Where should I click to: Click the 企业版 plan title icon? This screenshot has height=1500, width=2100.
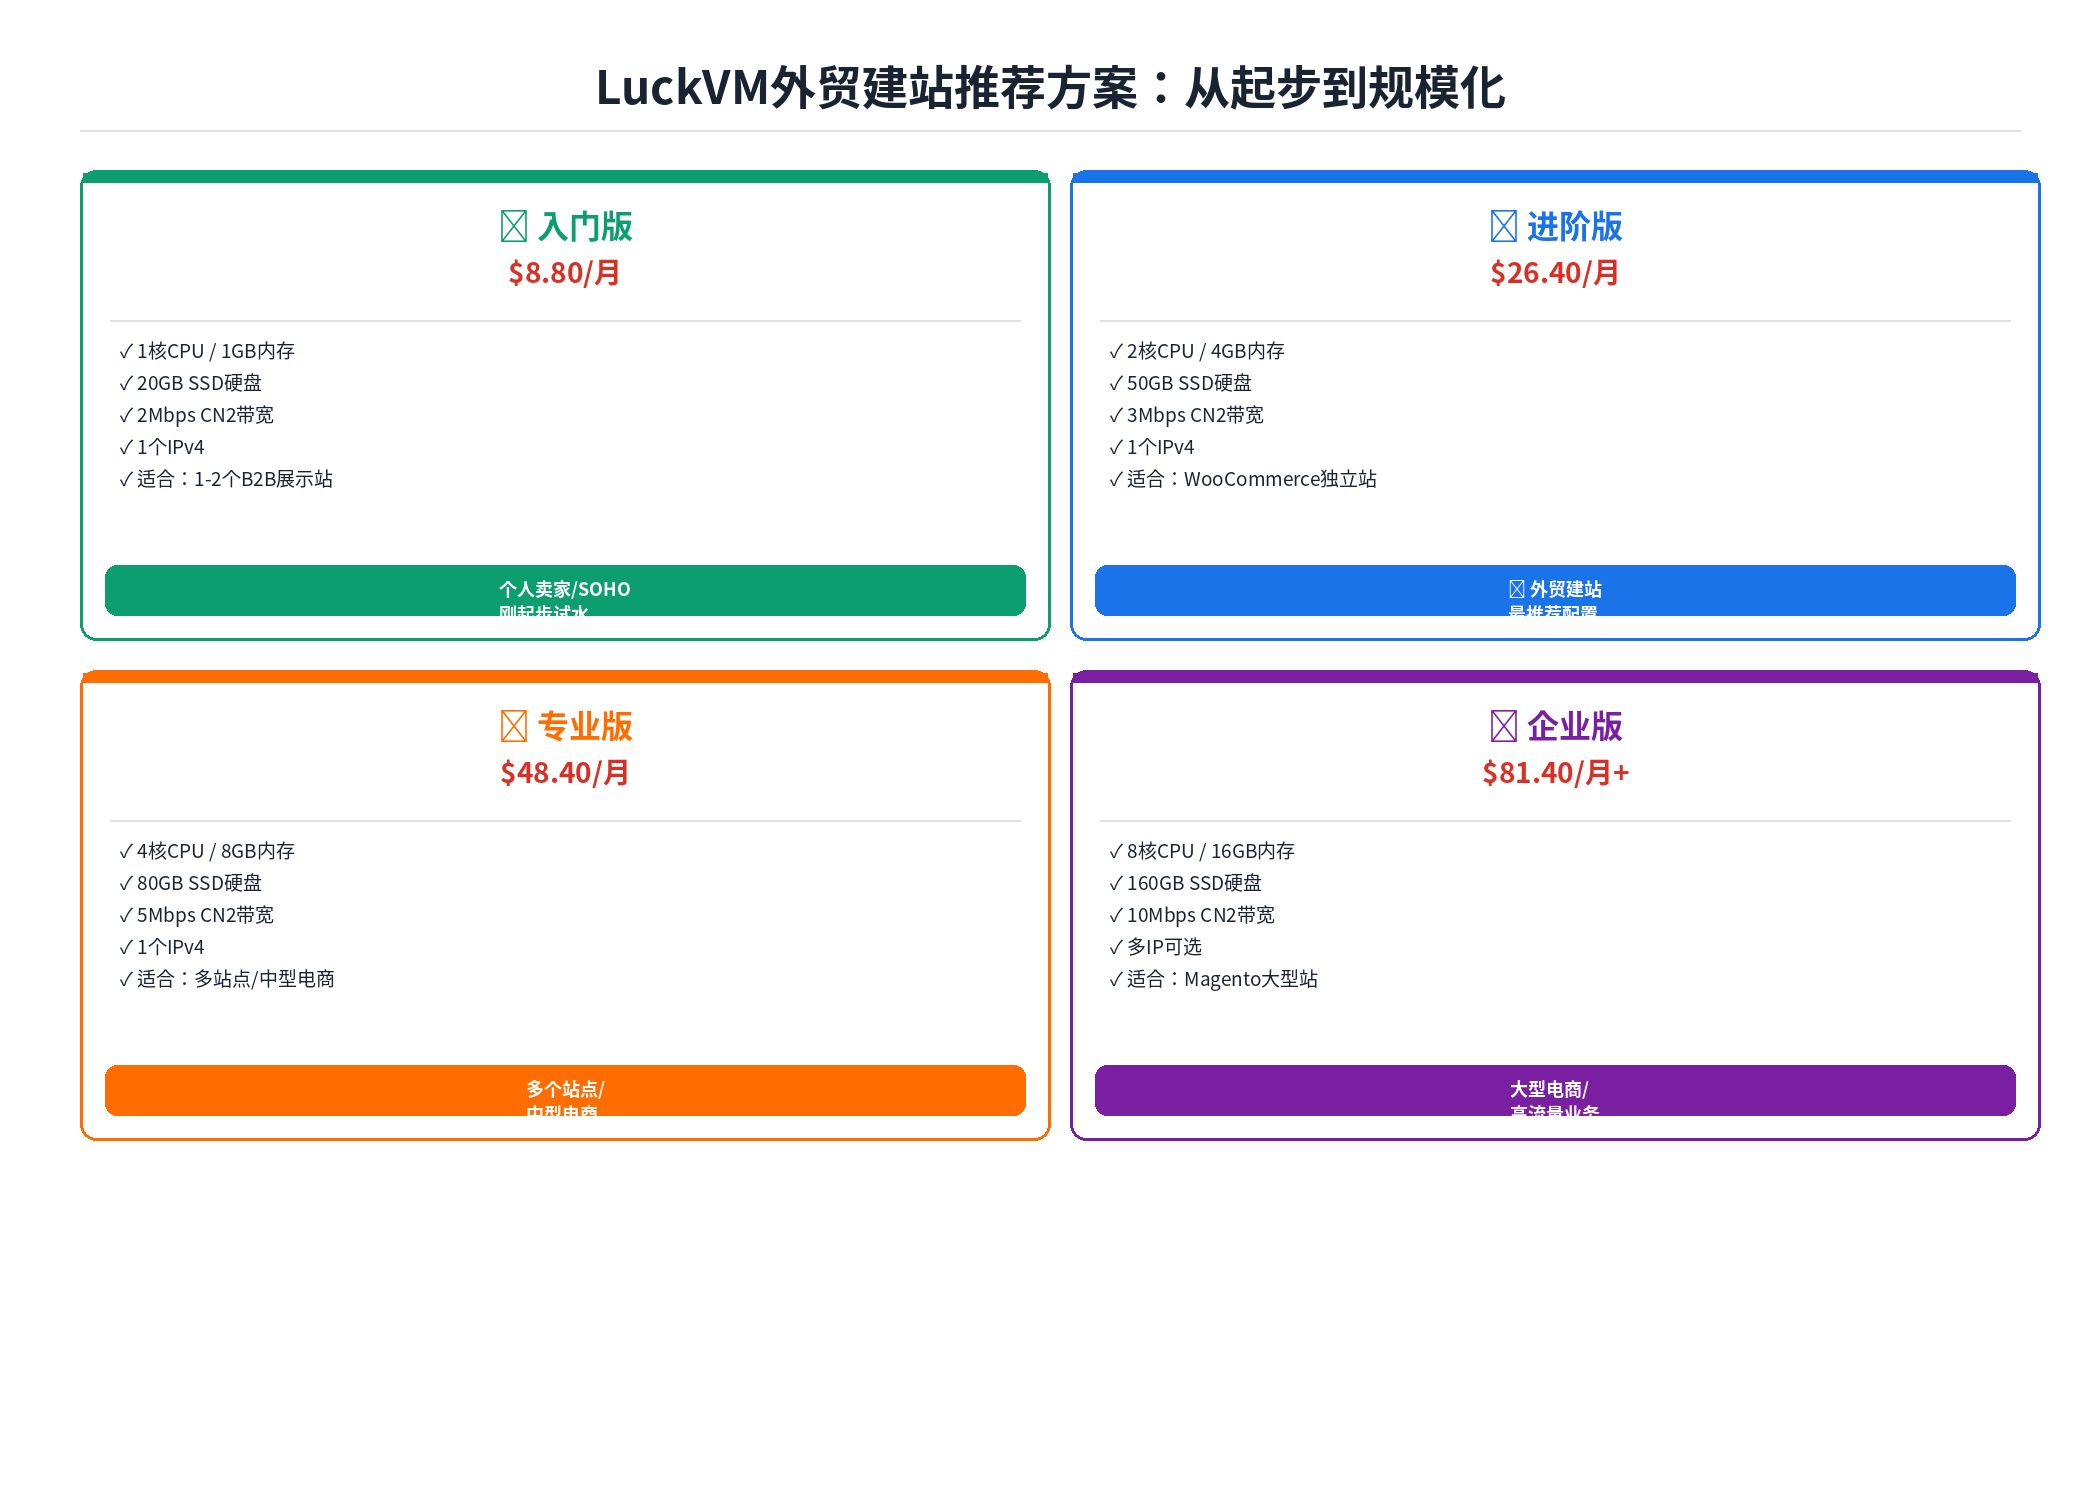[1503, 726]
